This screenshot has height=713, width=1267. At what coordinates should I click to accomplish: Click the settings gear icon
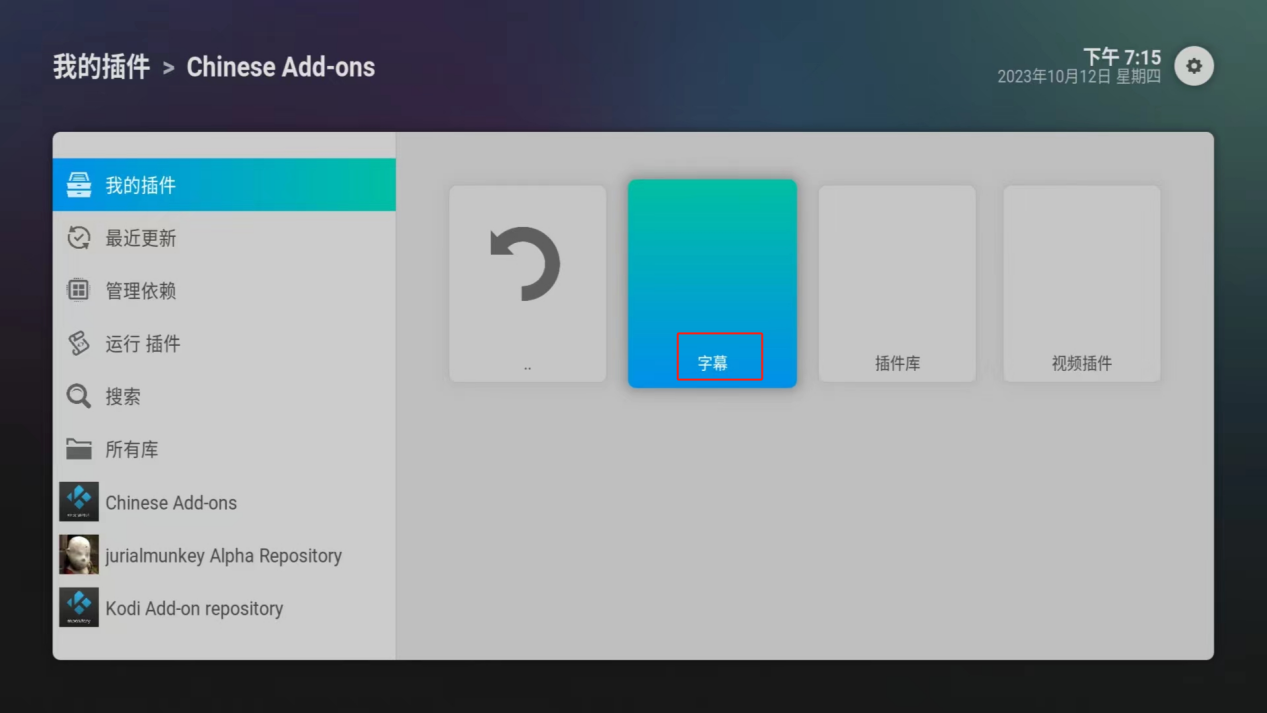pos(1193,66)
